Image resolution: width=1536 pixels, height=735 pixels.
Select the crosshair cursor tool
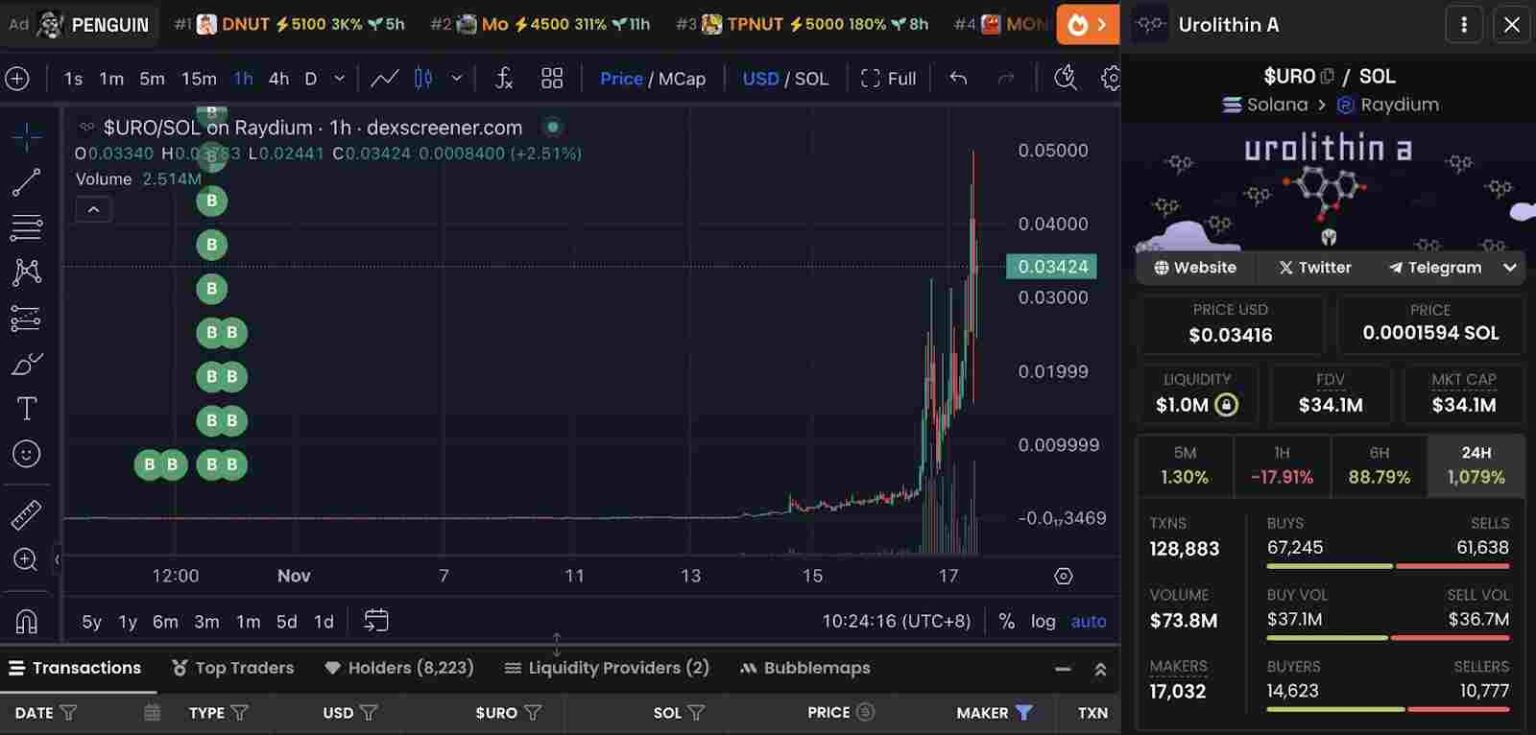point(27,137)
